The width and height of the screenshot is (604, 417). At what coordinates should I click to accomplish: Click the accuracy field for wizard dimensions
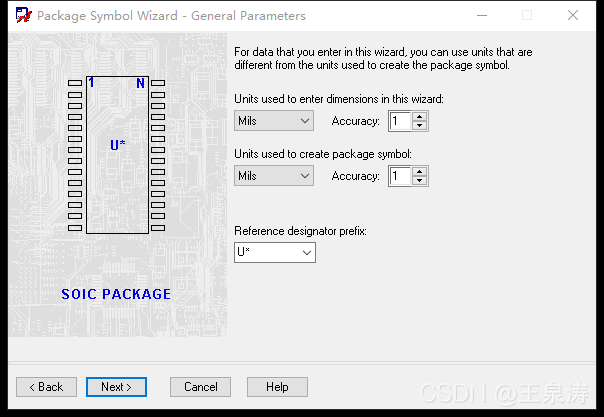[x=399, y=121]
